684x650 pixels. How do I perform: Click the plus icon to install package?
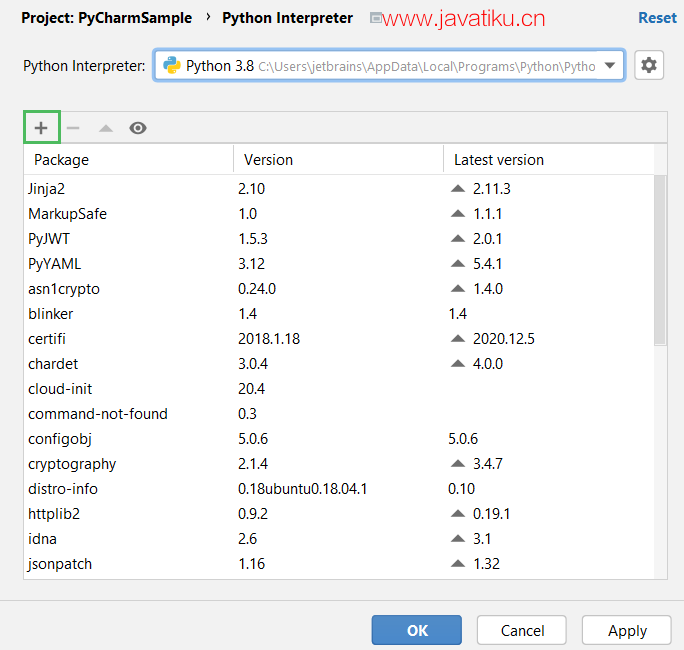pyautogui.click(x=41, y=128)
